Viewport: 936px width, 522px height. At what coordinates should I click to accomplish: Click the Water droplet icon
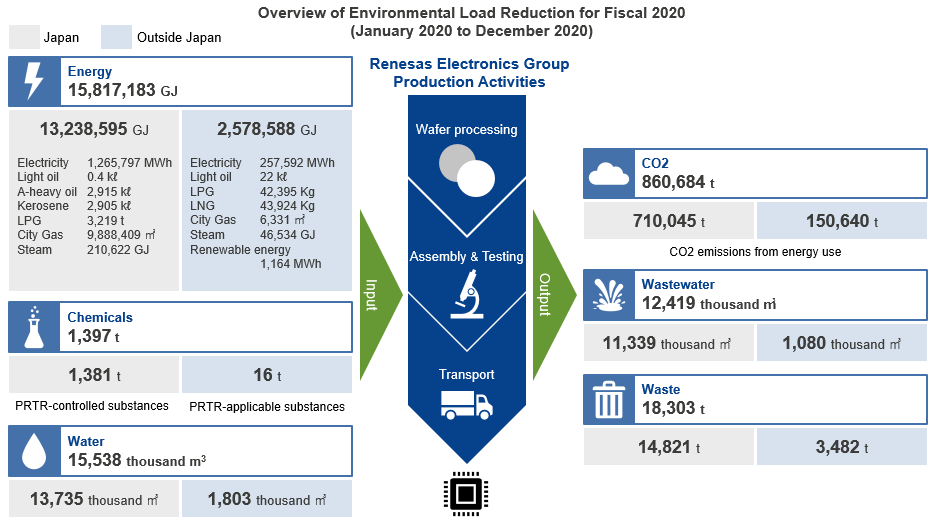tap(34, 451)
